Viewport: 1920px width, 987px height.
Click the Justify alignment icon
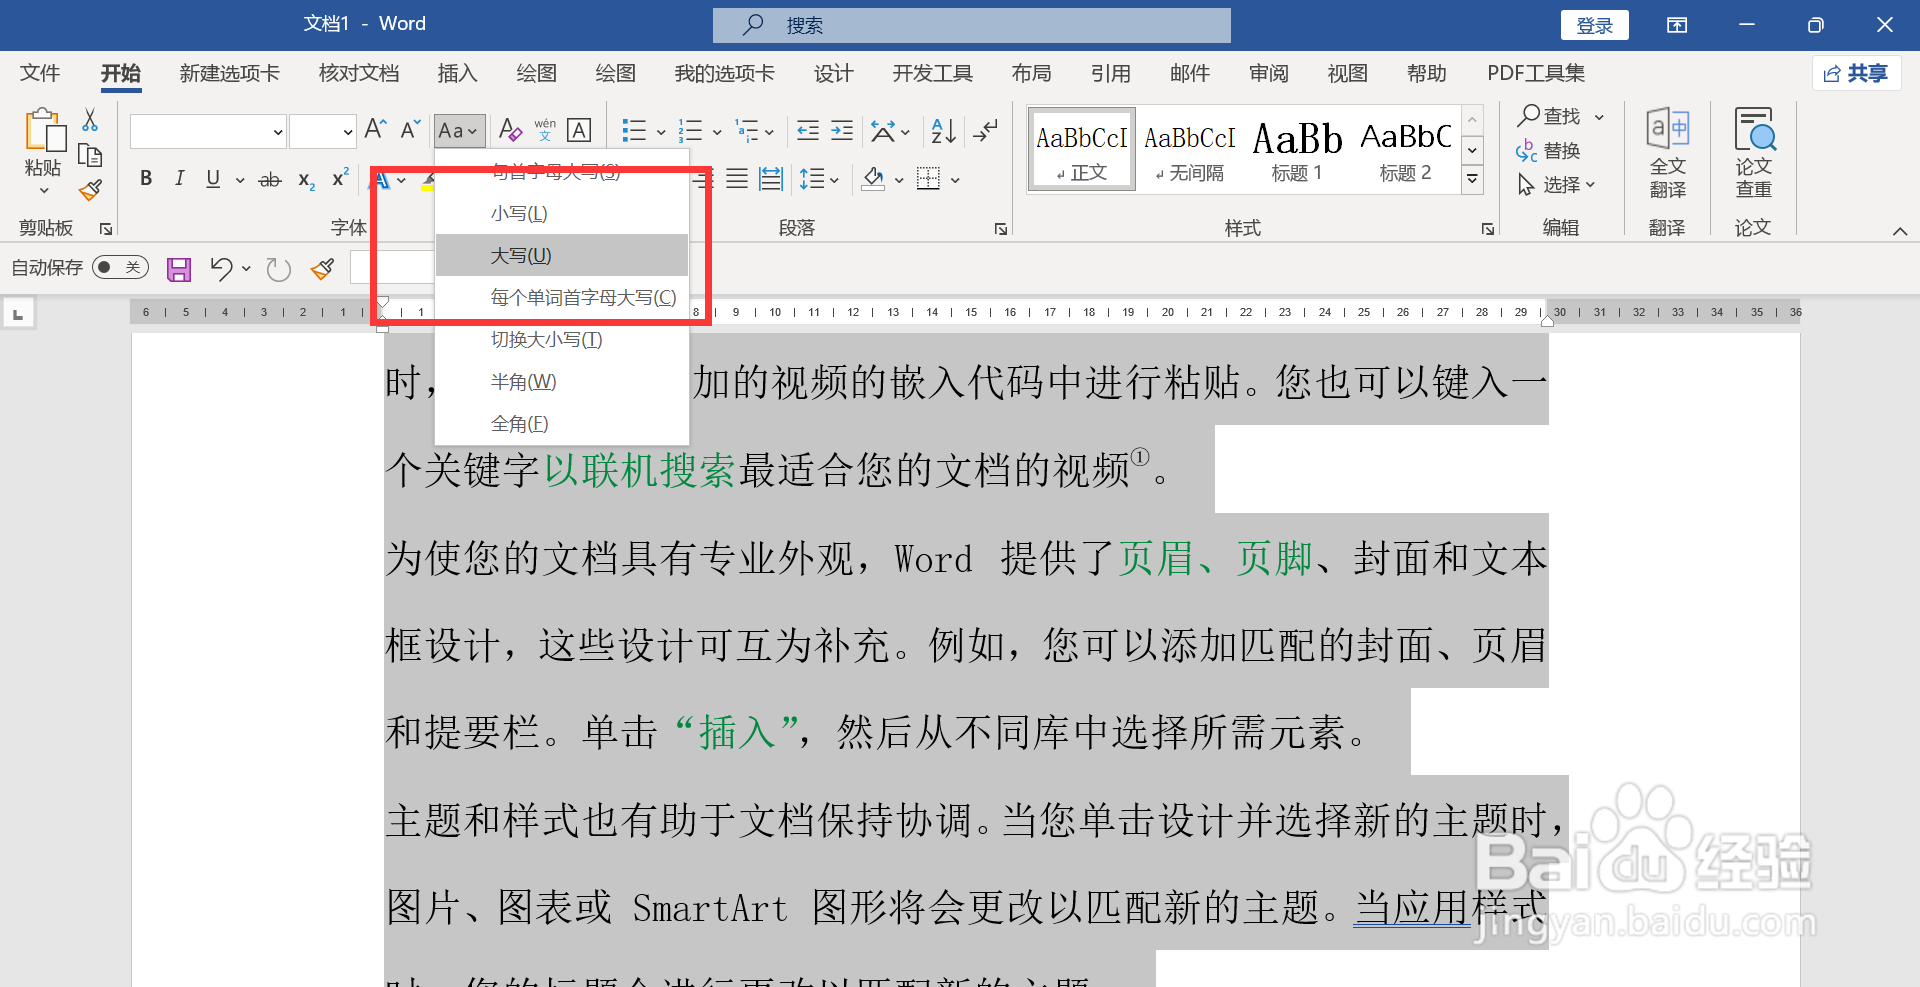pyautogui.click(x=737, y=179)
